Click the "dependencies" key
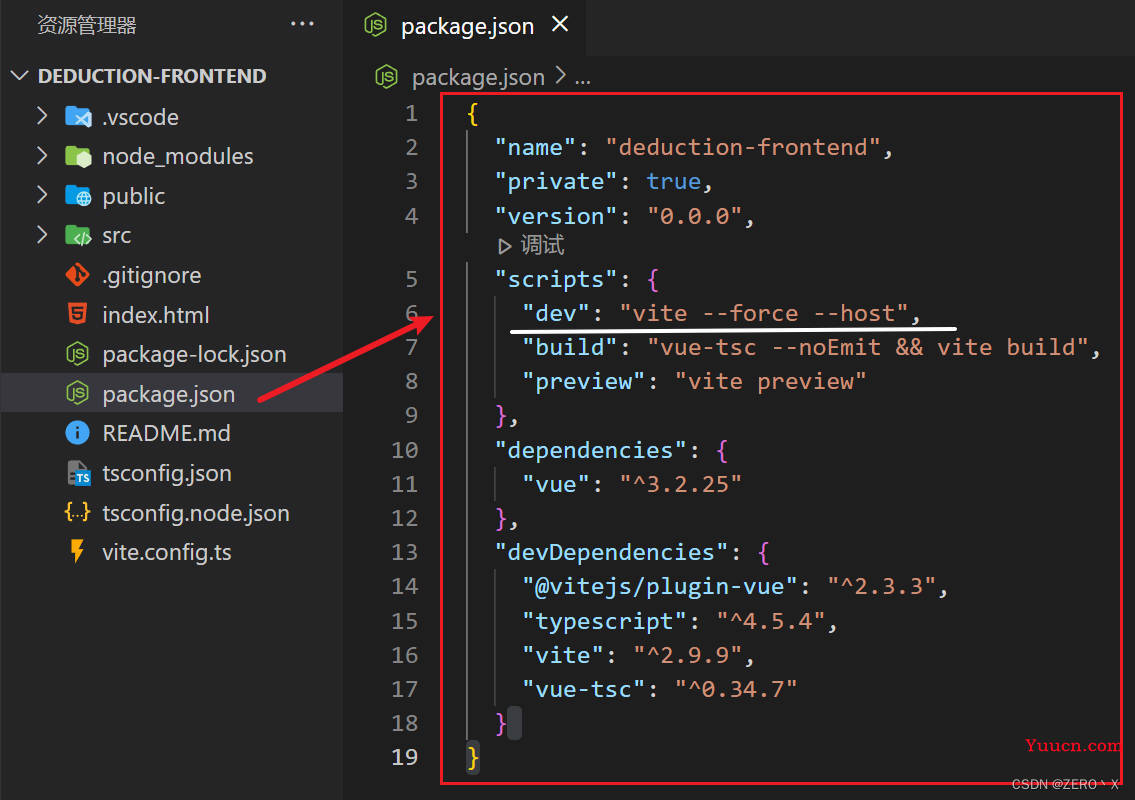 click(x=590, y=450)
